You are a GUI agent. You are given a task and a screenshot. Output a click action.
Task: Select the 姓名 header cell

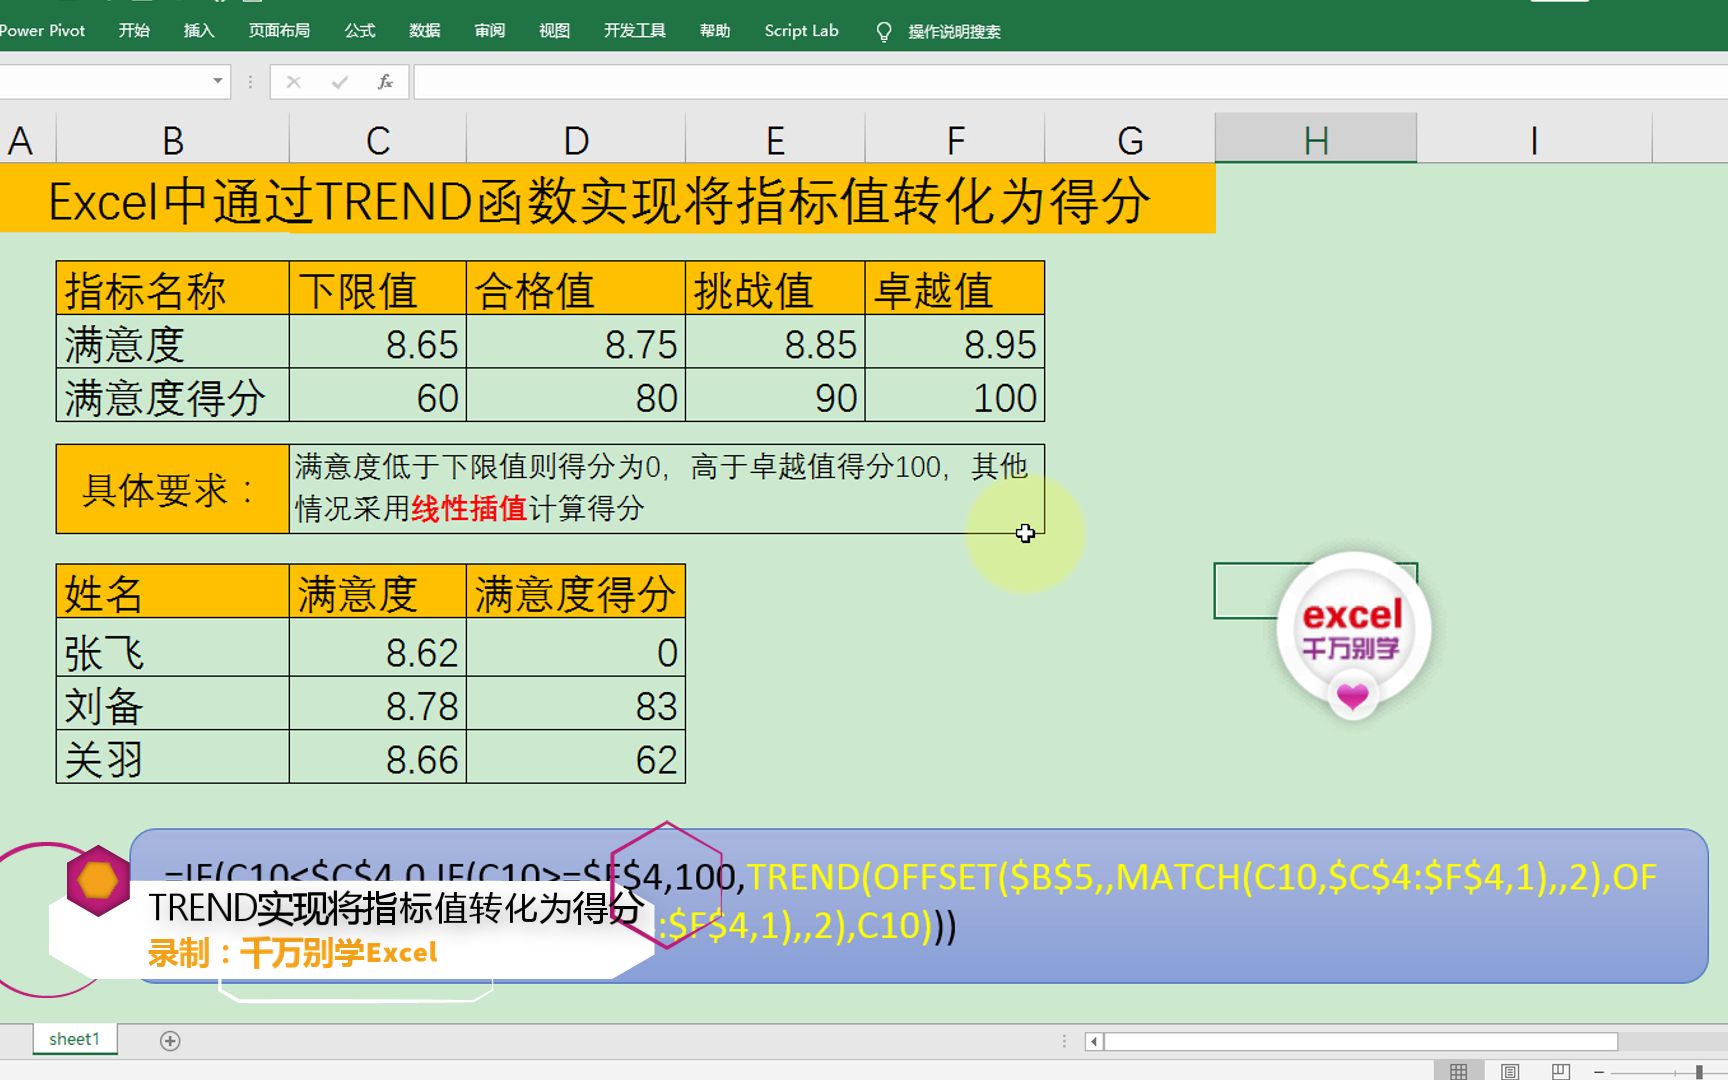click(x=173, y=592)
